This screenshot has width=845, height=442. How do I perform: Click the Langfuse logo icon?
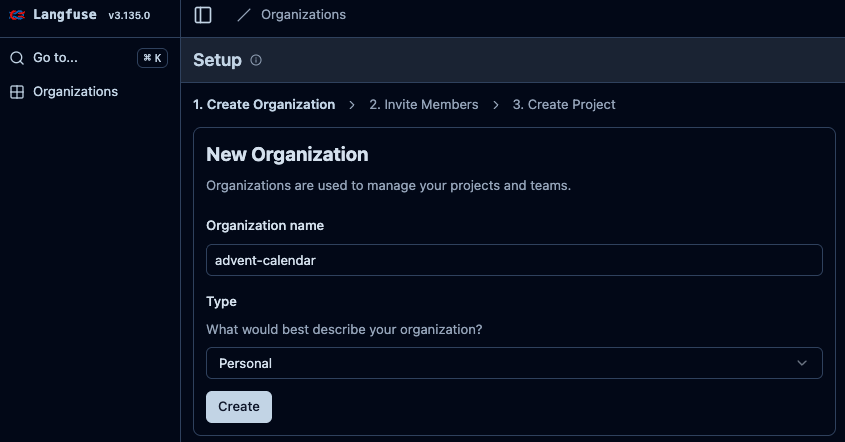click(17, 15)
